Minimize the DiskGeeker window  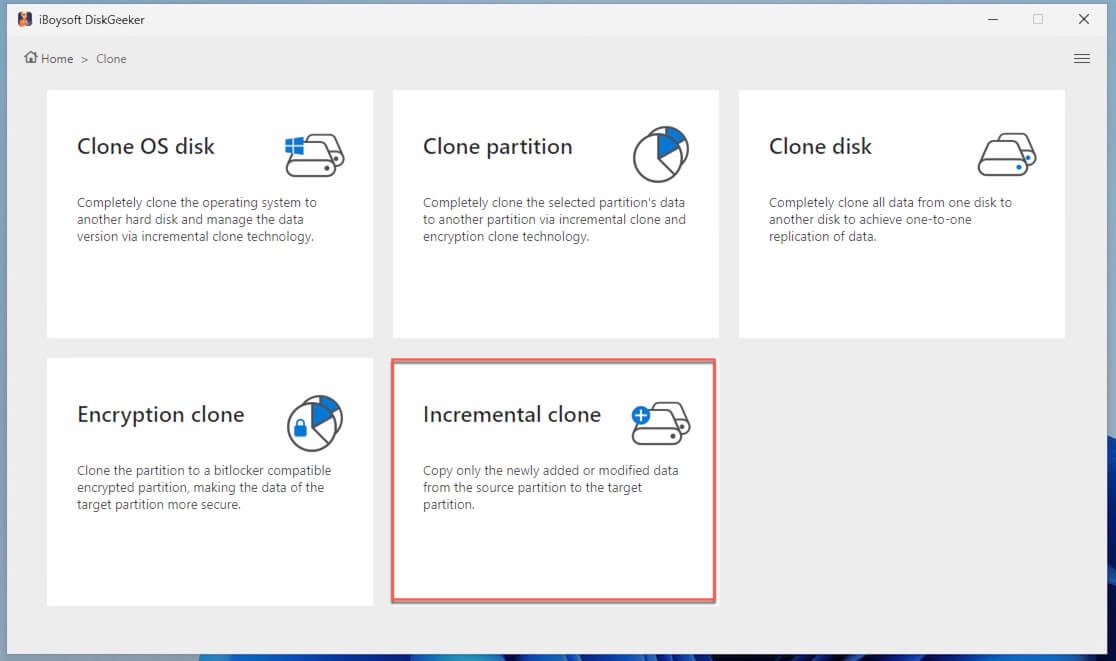tap(993, 19)
